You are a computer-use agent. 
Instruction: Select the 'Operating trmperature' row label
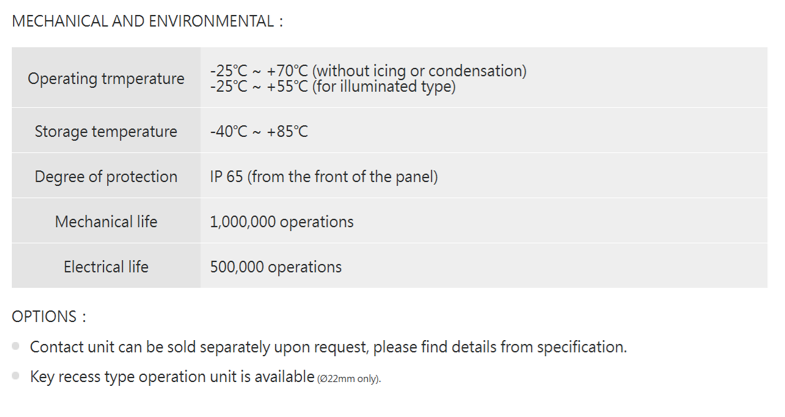tap(106, 78)
